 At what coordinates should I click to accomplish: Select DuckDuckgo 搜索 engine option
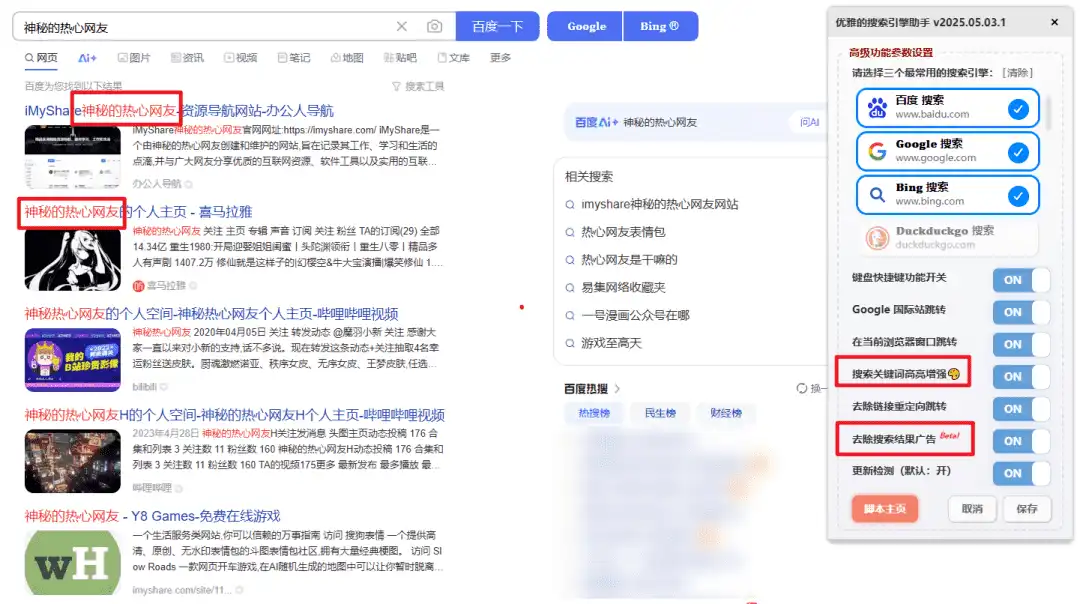tap(947, 238)
